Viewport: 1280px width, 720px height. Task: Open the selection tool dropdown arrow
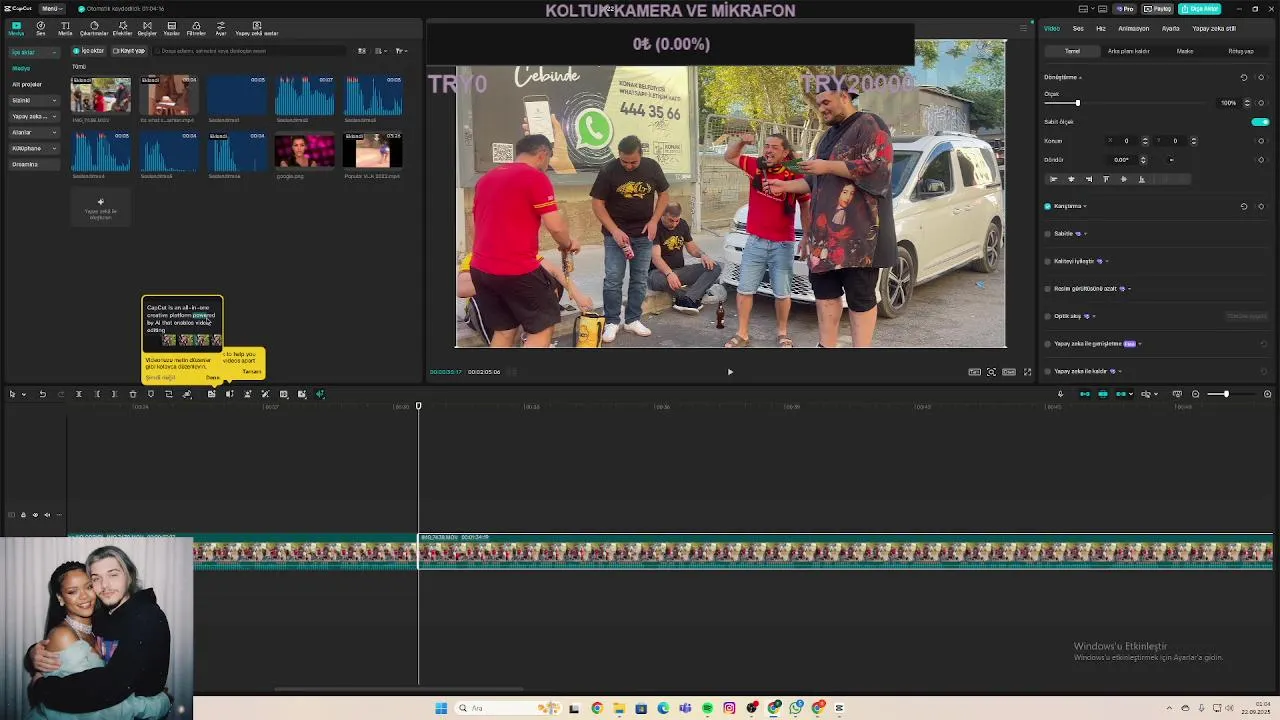point(23,394)
